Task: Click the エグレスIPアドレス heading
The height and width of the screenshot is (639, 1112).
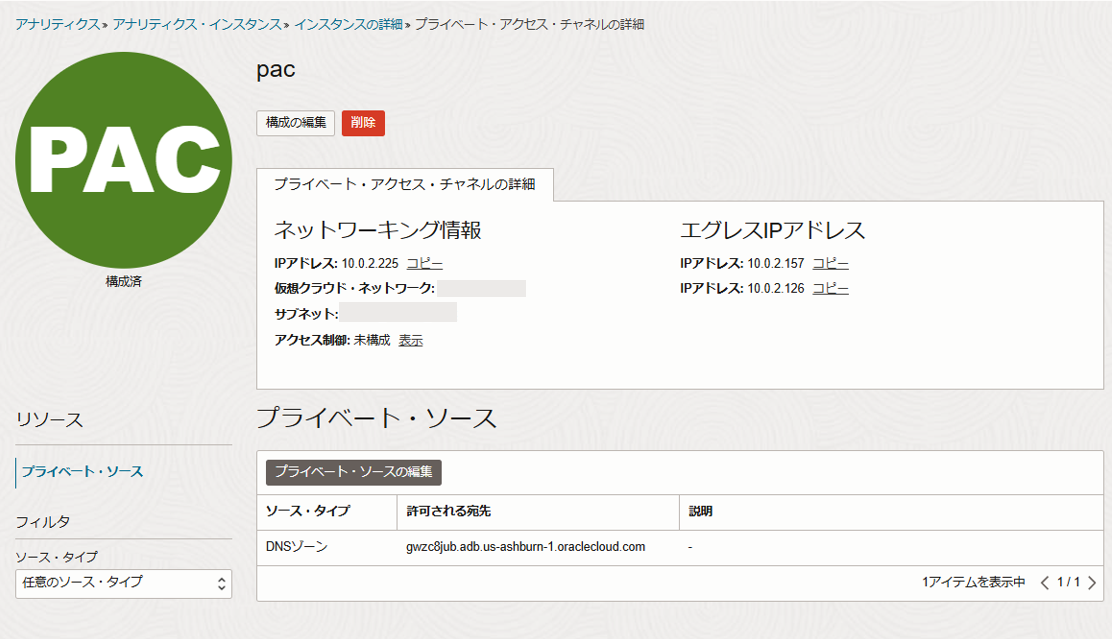Action: (x=772, y=230)
